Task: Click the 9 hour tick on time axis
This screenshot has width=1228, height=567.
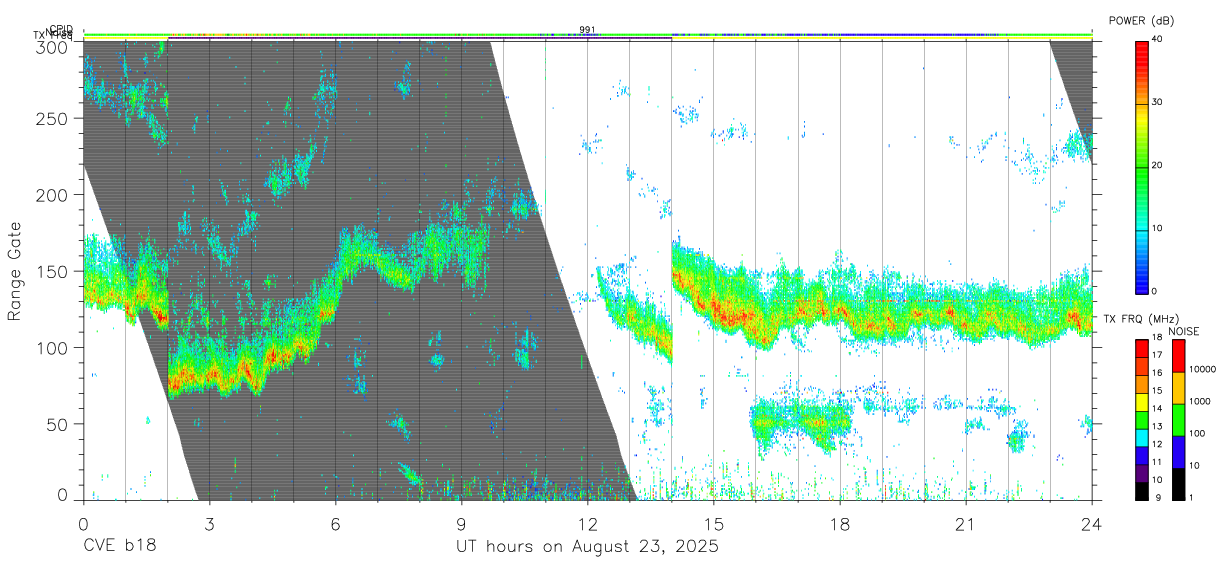Action: coord(461,523)
